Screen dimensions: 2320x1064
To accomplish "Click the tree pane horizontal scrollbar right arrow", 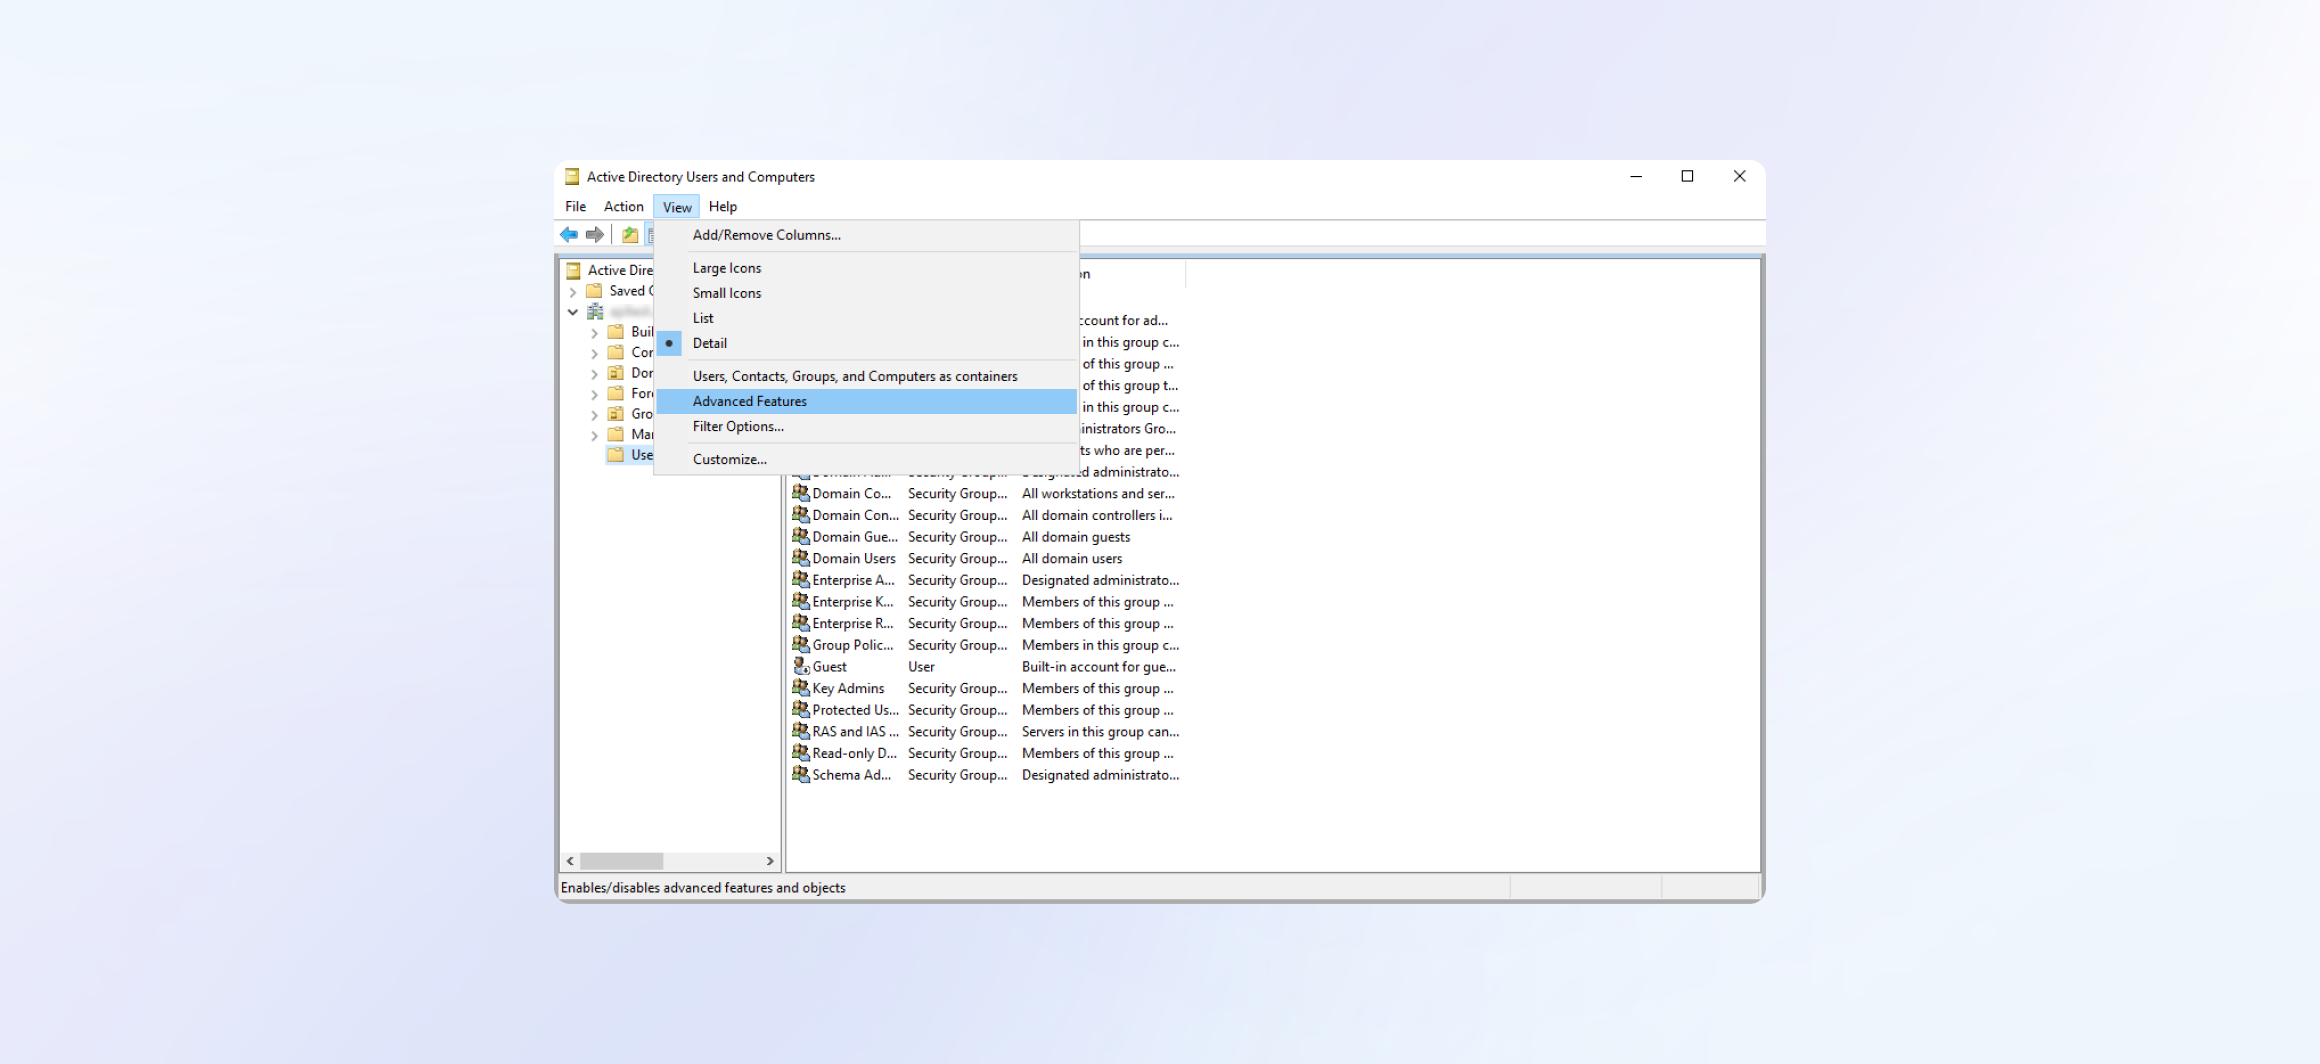I will click(x=770, y=861).
